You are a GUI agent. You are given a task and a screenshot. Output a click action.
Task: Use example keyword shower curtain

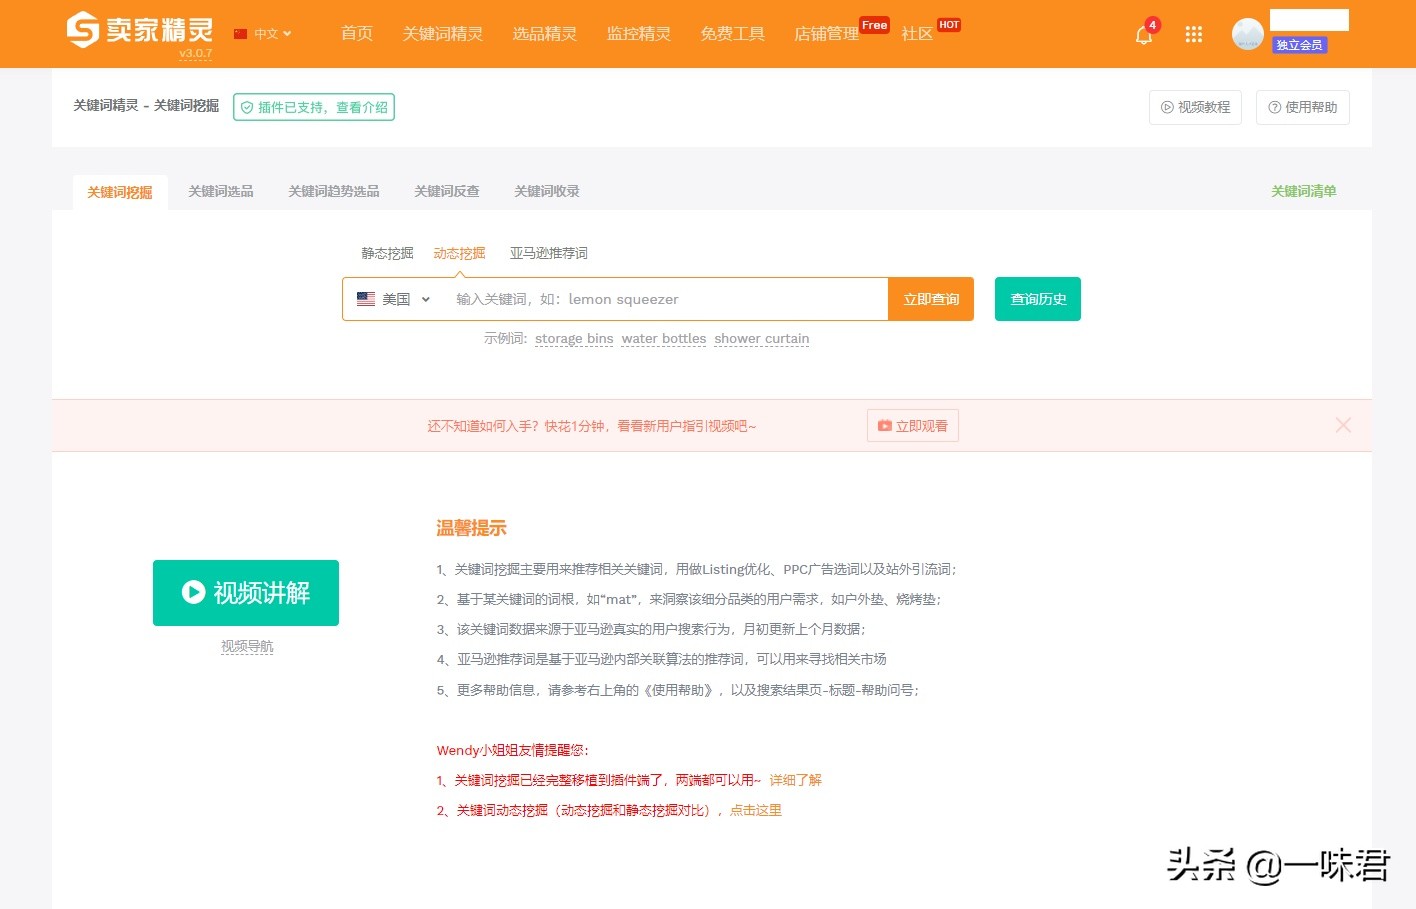[762, 339]
